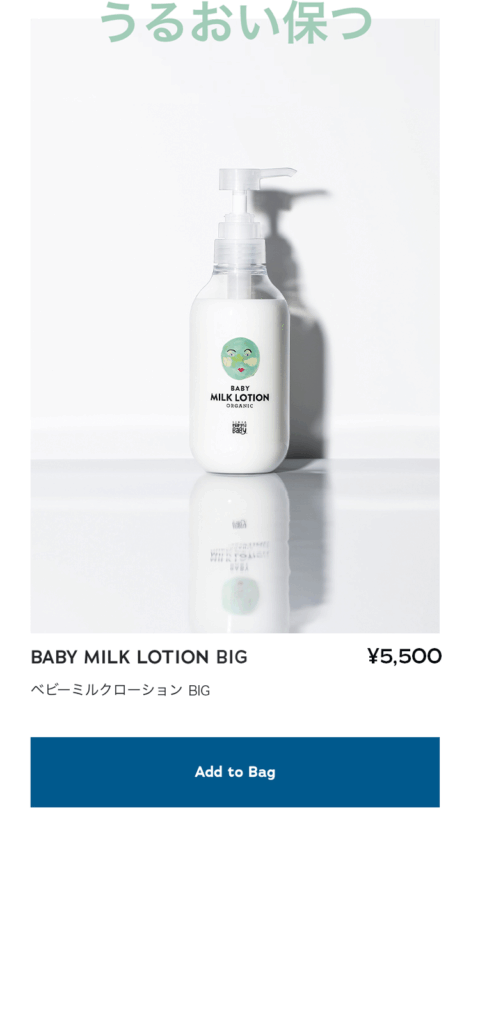The height and width of the screenshot is (1024, 480).
Task: Open the BABY MILK LOTION BIG product title
Action: point(139,657)
